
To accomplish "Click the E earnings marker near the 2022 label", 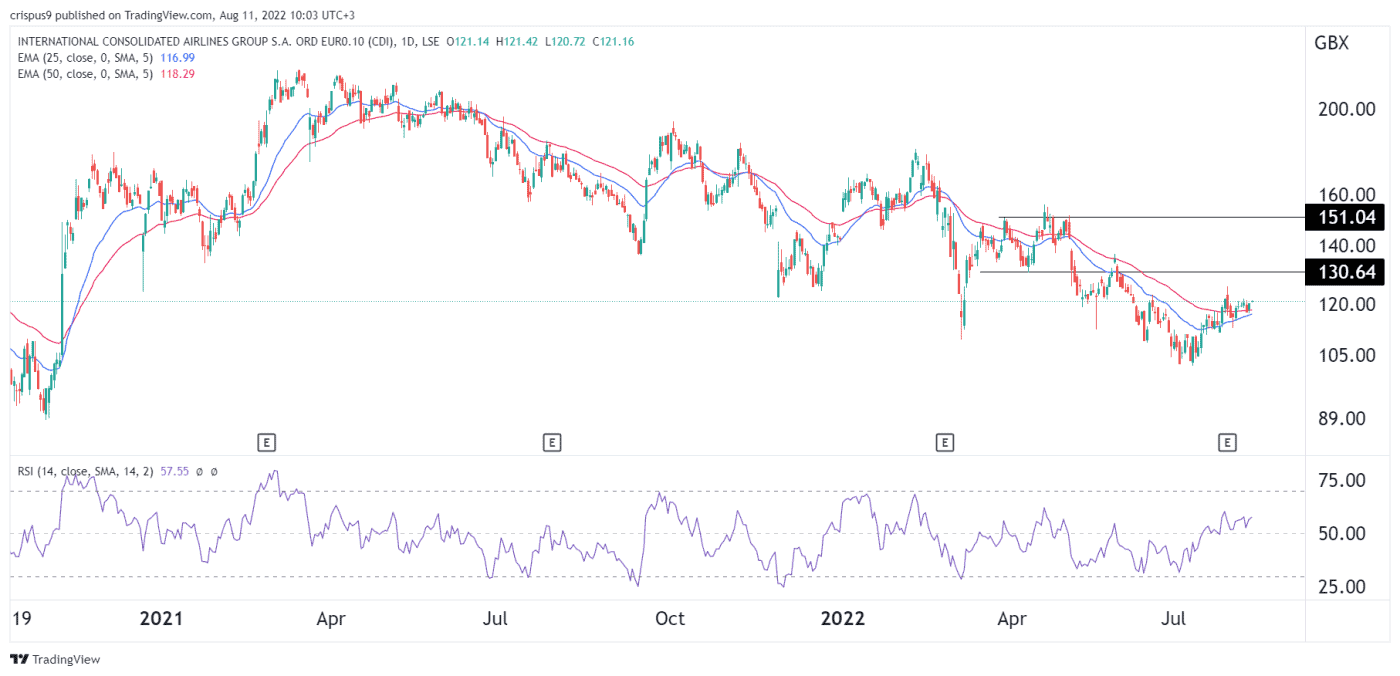I will (x=946, y=441).
